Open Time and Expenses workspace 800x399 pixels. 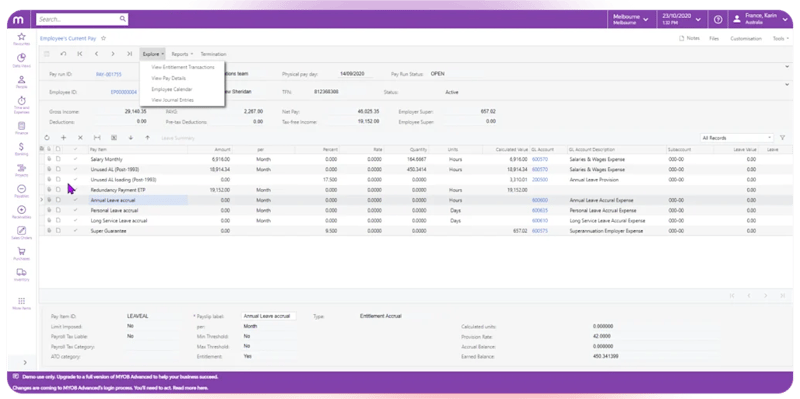tap(21, 105)
